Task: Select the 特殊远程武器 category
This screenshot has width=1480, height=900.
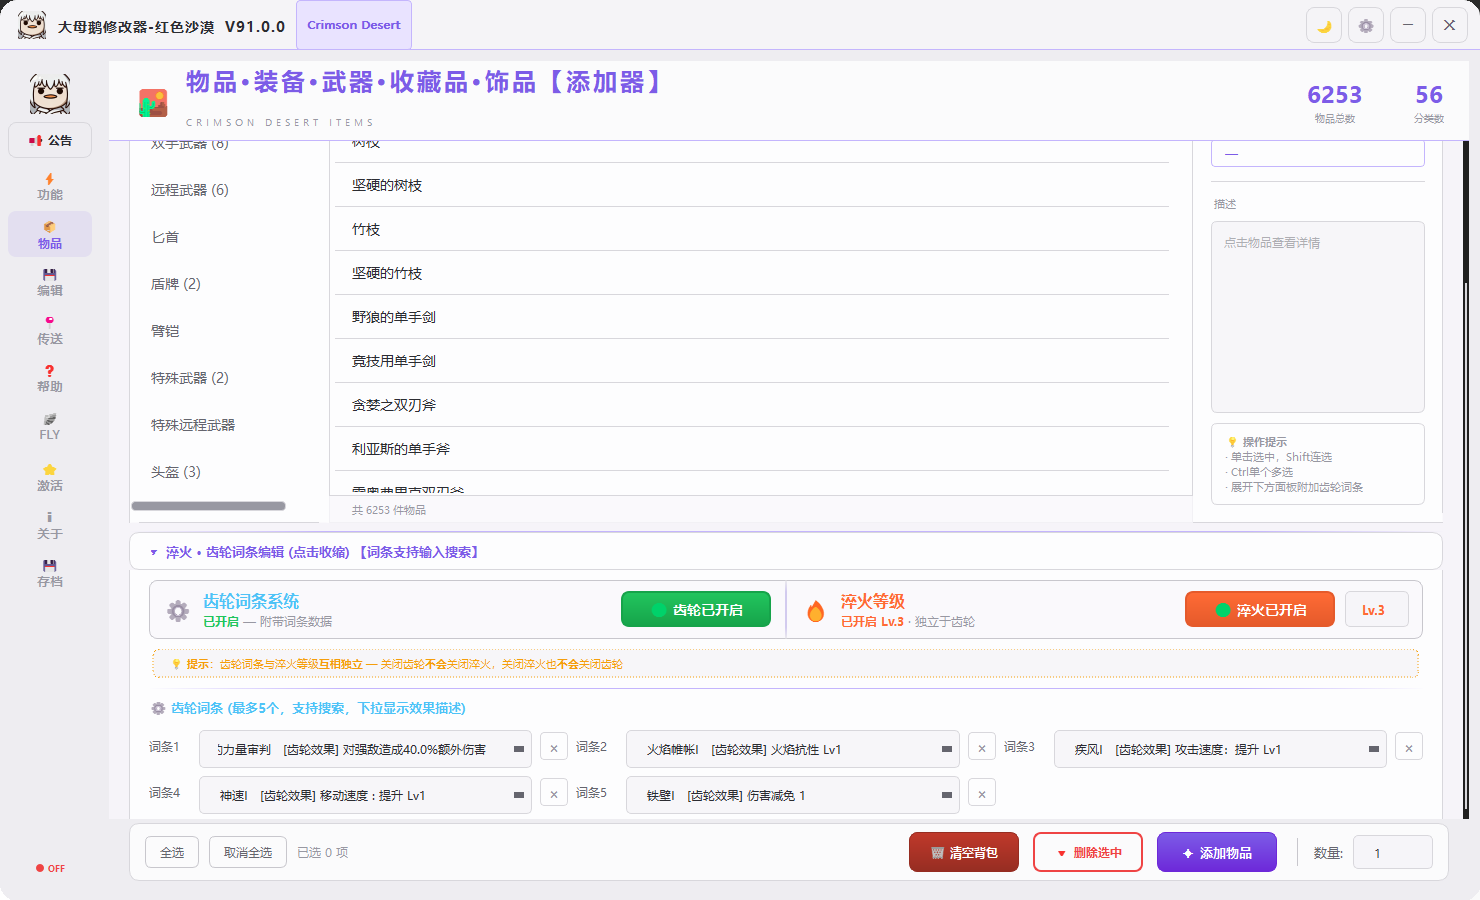Action: point(193,425)
